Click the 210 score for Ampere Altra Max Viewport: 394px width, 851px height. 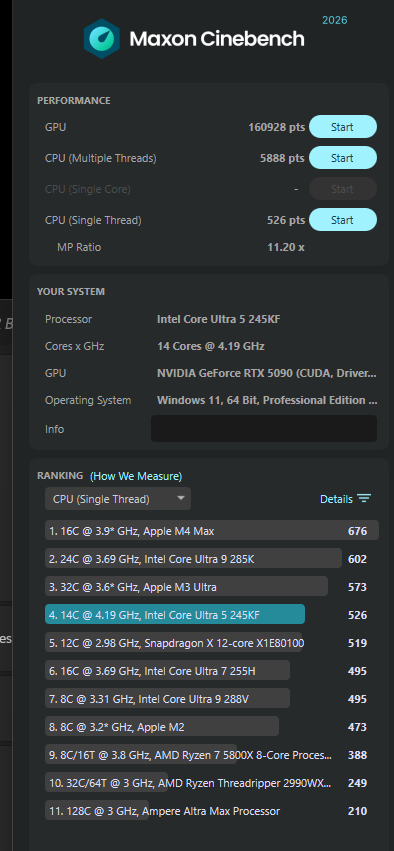(357, 811)
